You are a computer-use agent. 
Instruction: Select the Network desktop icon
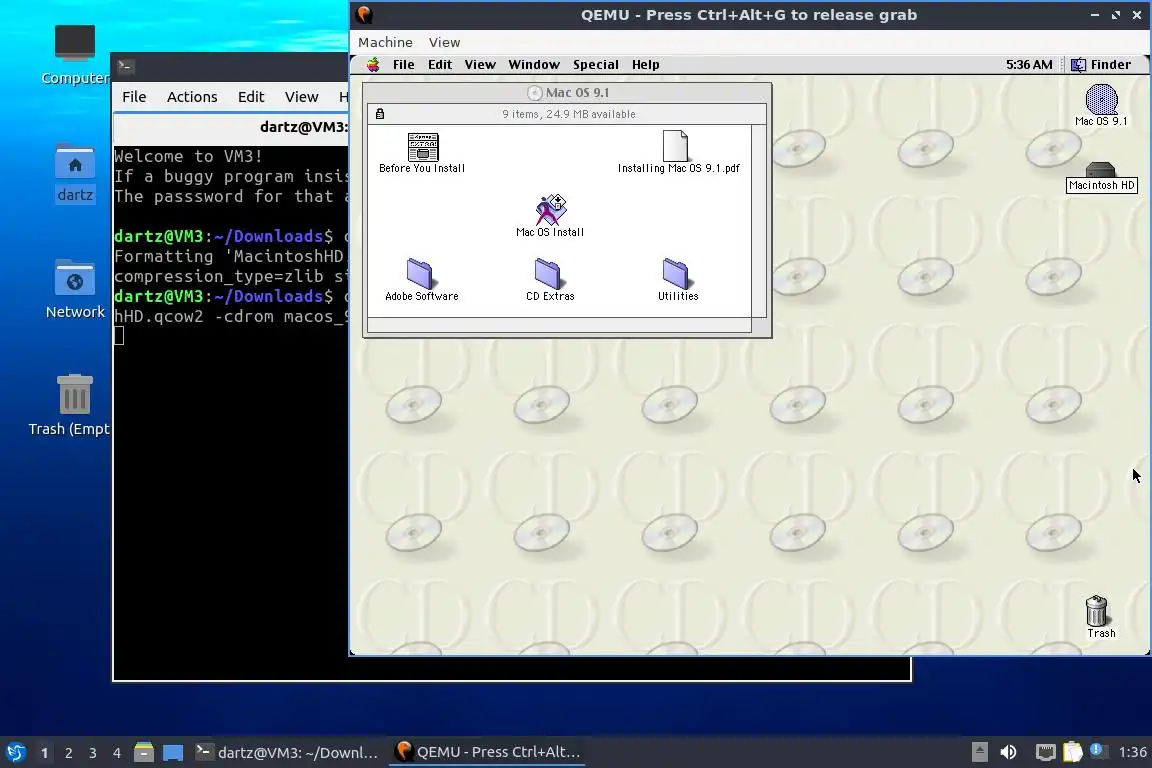coord(74,279)
